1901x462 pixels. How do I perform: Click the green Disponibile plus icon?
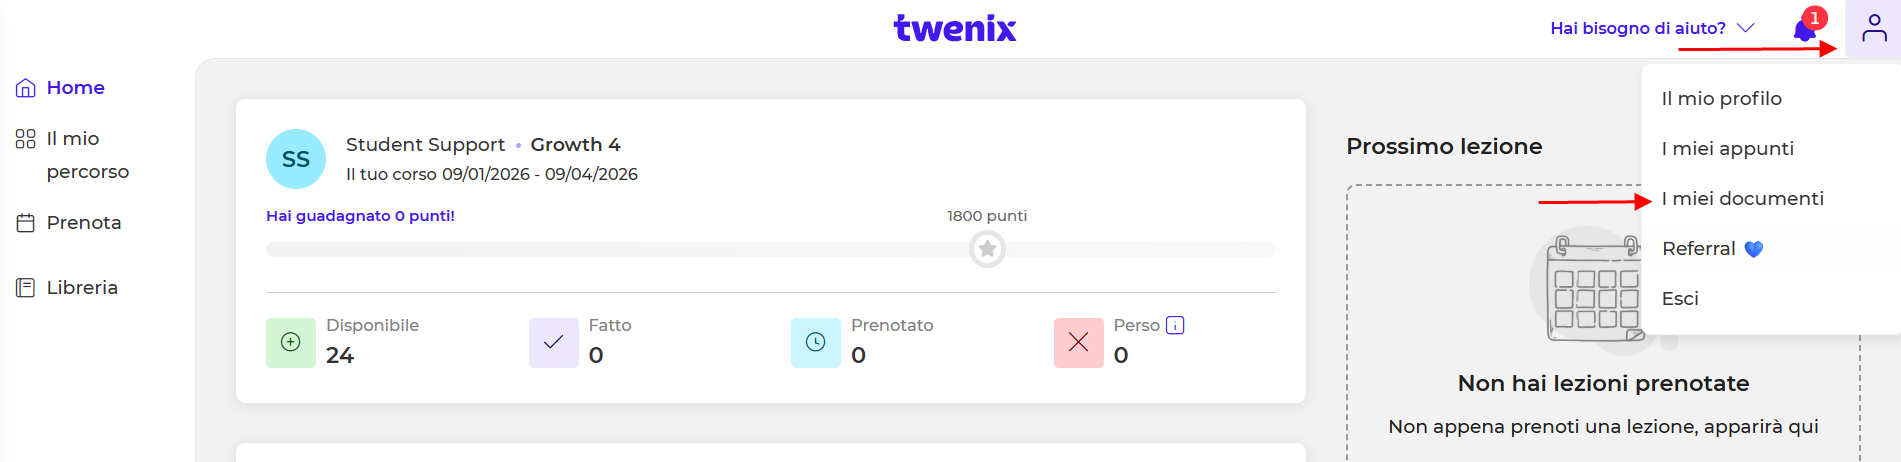coord(291,342)
